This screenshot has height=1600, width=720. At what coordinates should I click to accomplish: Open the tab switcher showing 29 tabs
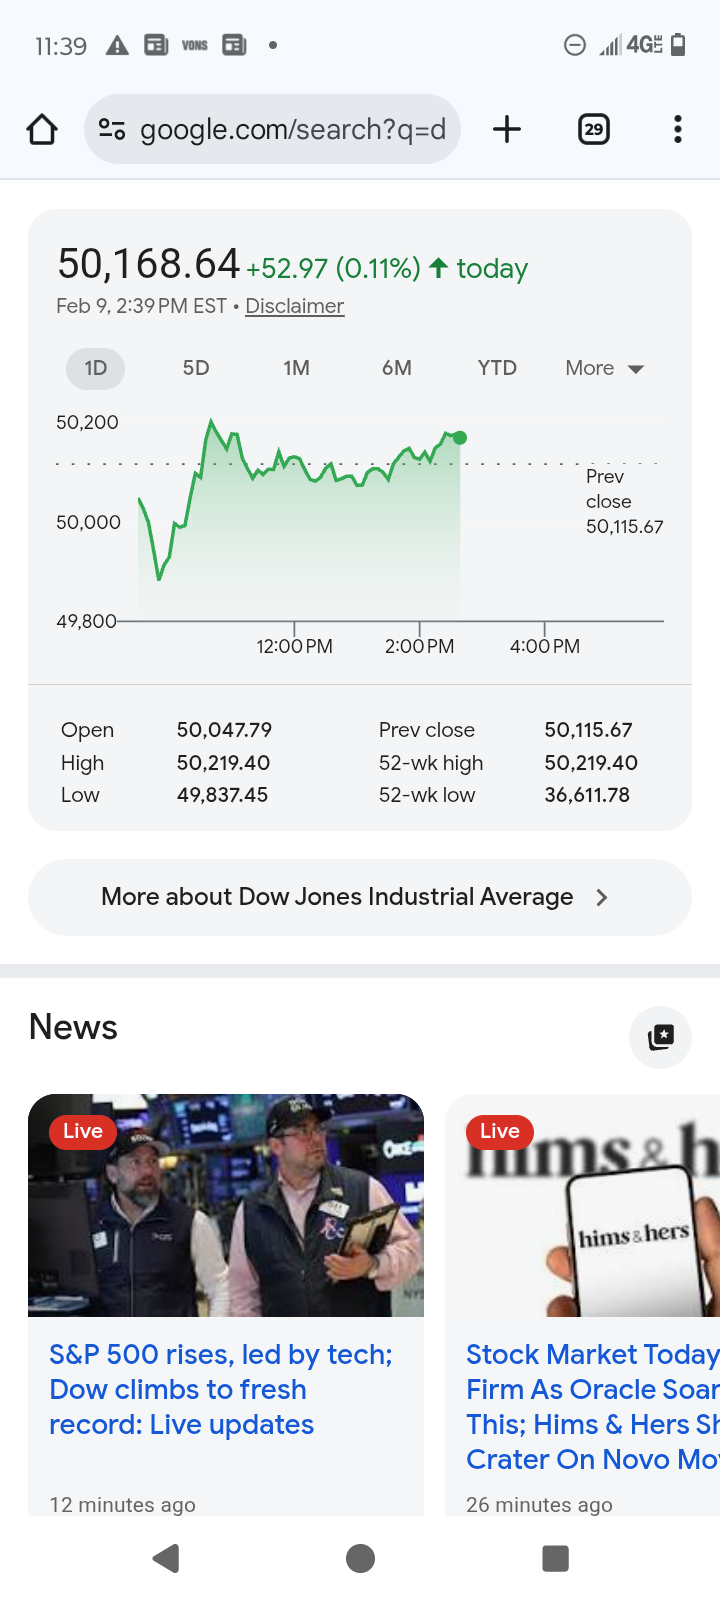tap(594, 129)
